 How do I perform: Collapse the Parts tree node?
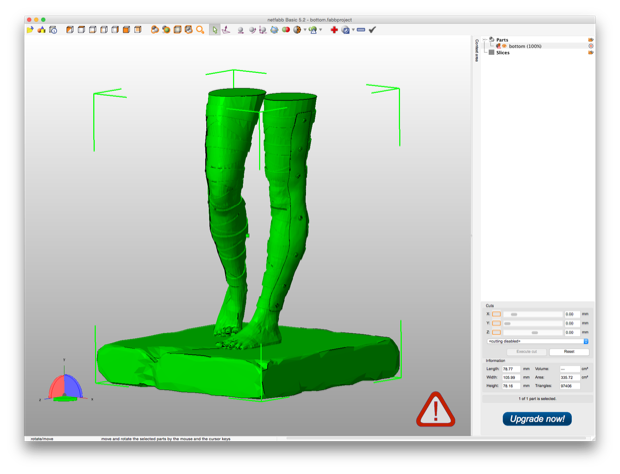(x=486, y=40)
